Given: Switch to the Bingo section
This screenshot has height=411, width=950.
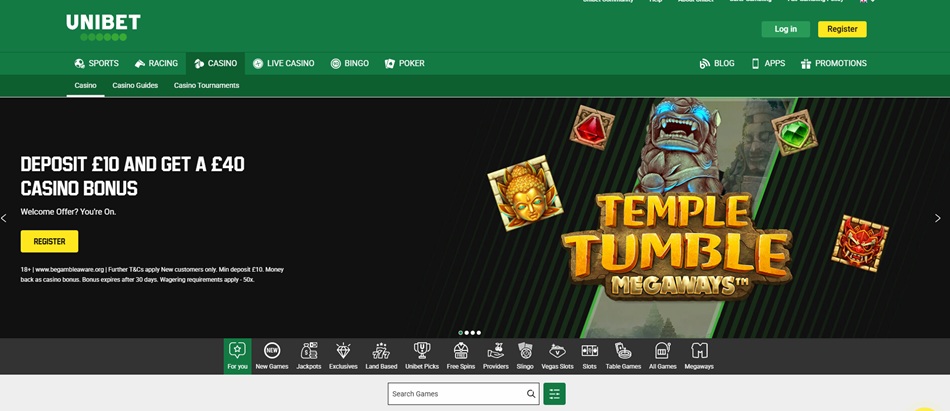Looking at the screenshot, I should 350,63.
